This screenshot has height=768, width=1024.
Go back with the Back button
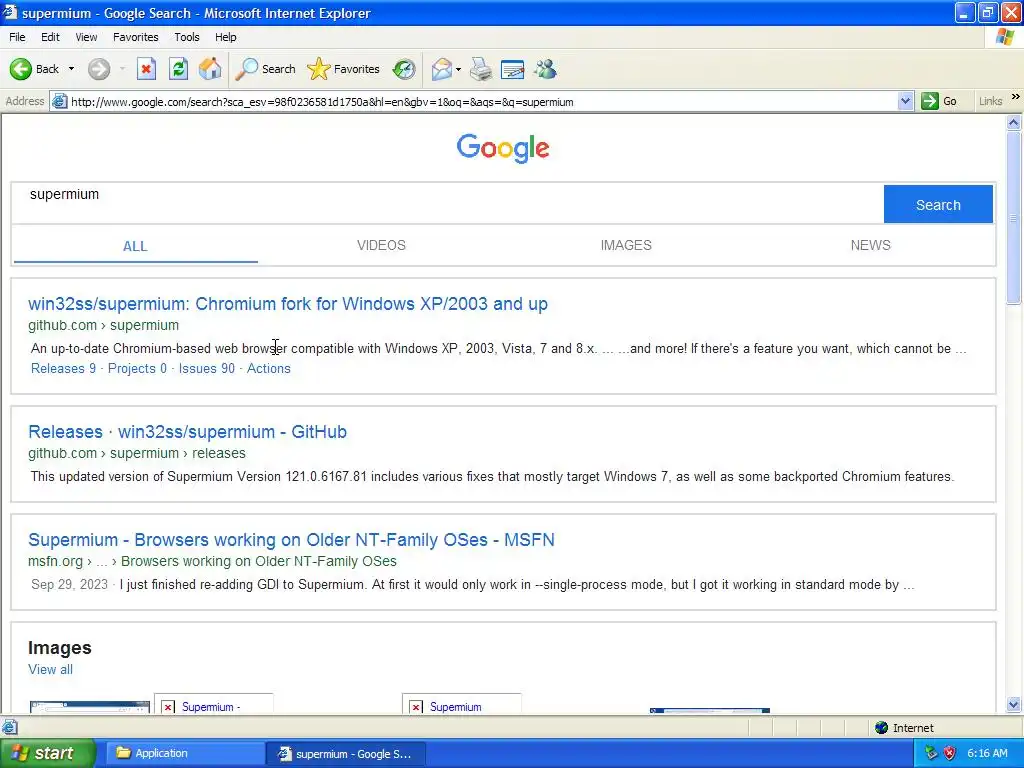tap(34, 69)
